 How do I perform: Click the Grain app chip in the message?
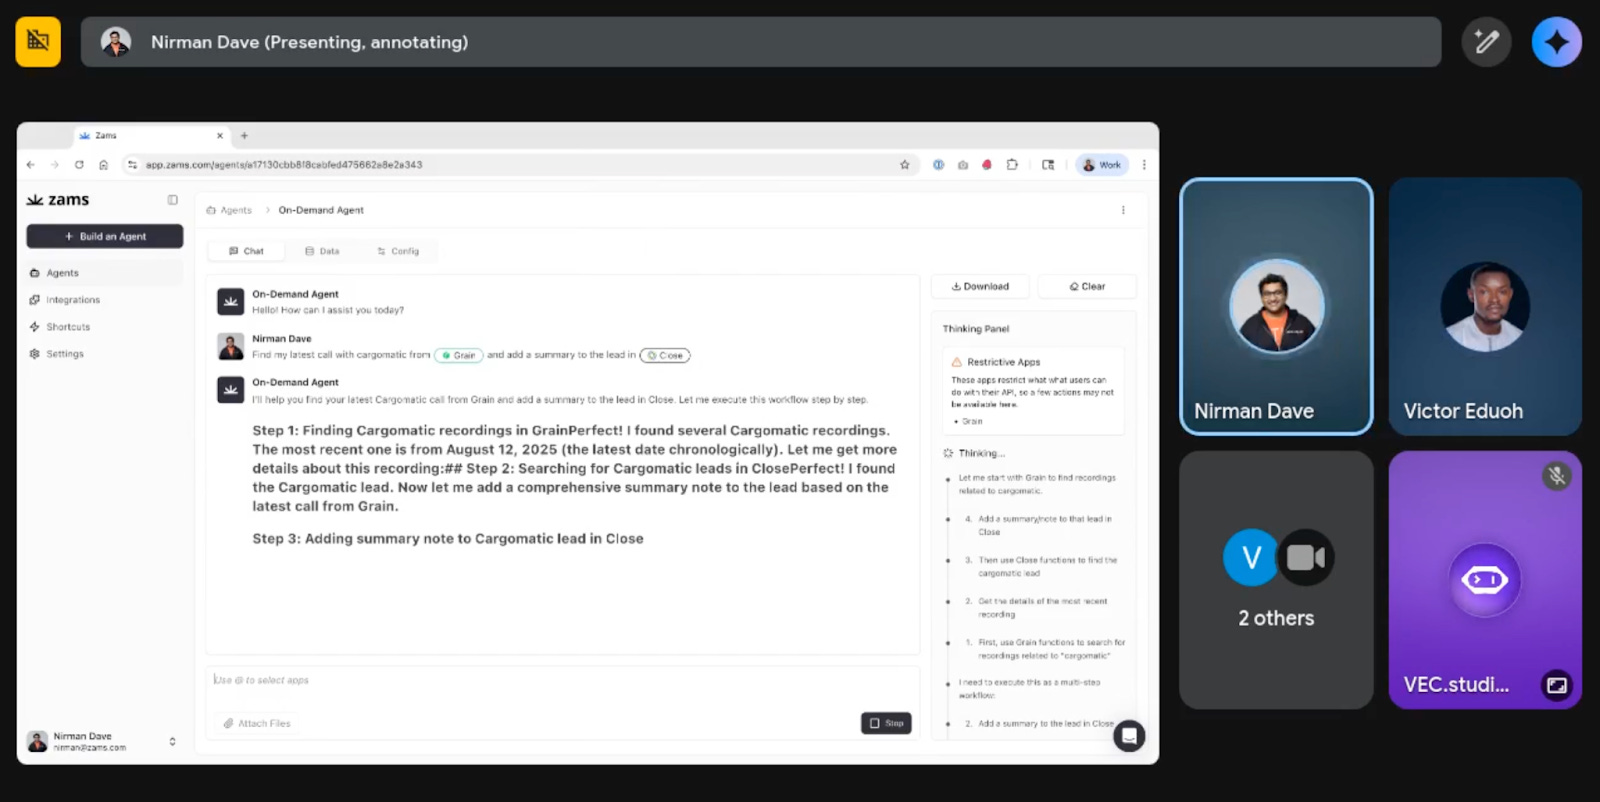point(459,355)
